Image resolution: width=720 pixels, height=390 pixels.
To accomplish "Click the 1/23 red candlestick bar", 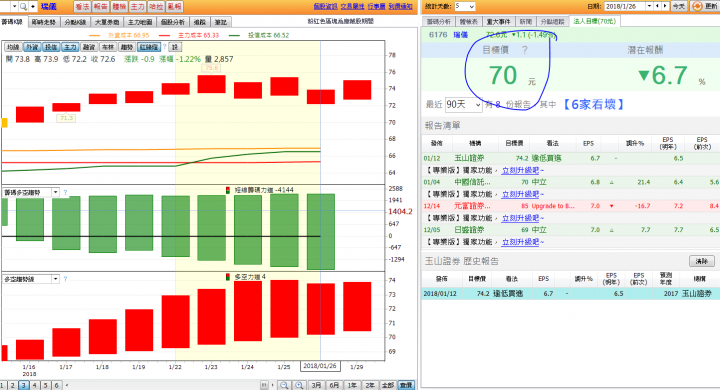I will pyautogui.click(x=211, y=84).
